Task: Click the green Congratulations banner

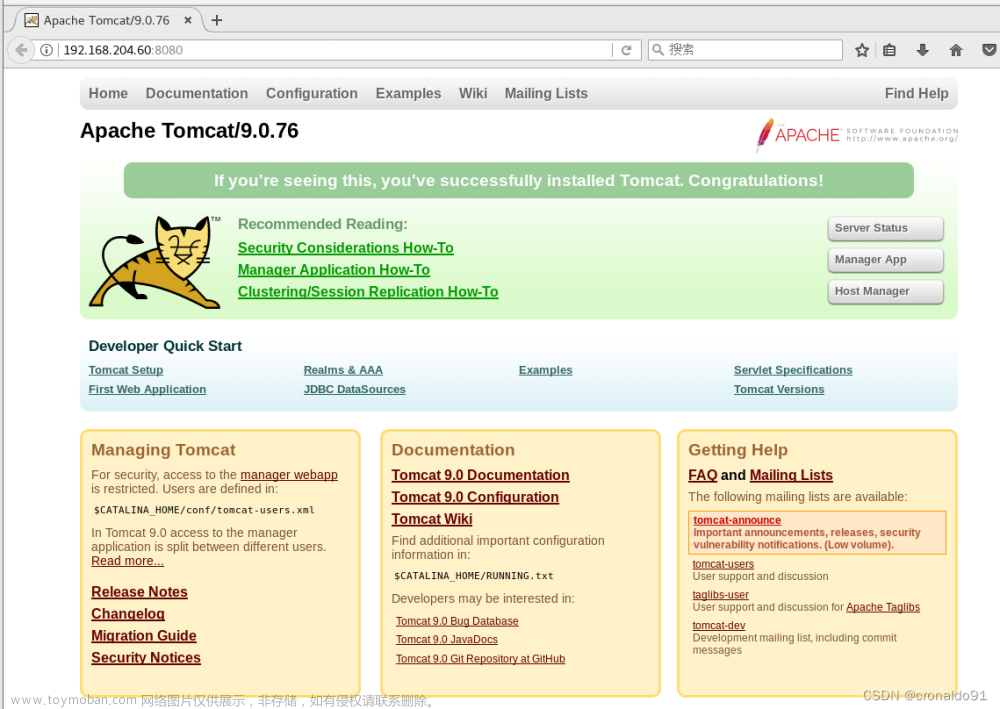Action: click(x=518, y=181)
